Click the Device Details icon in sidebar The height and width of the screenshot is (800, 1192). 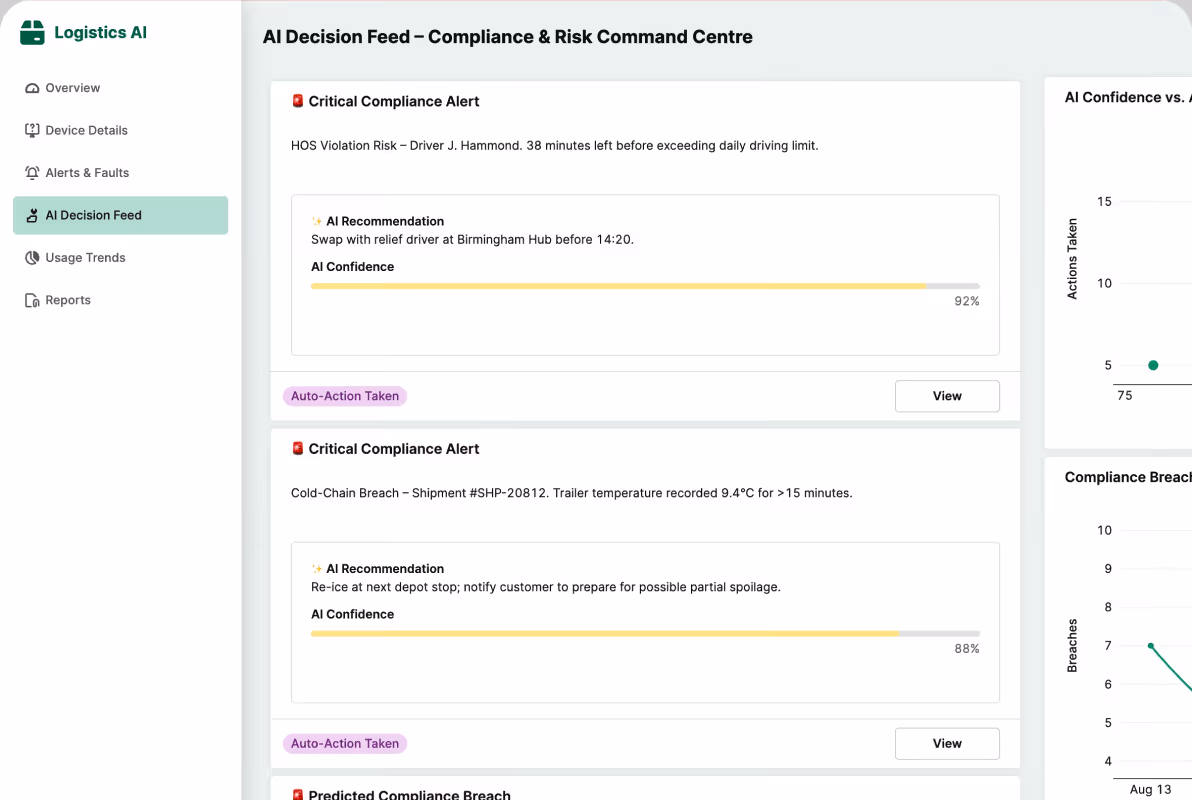pos(32,131)
